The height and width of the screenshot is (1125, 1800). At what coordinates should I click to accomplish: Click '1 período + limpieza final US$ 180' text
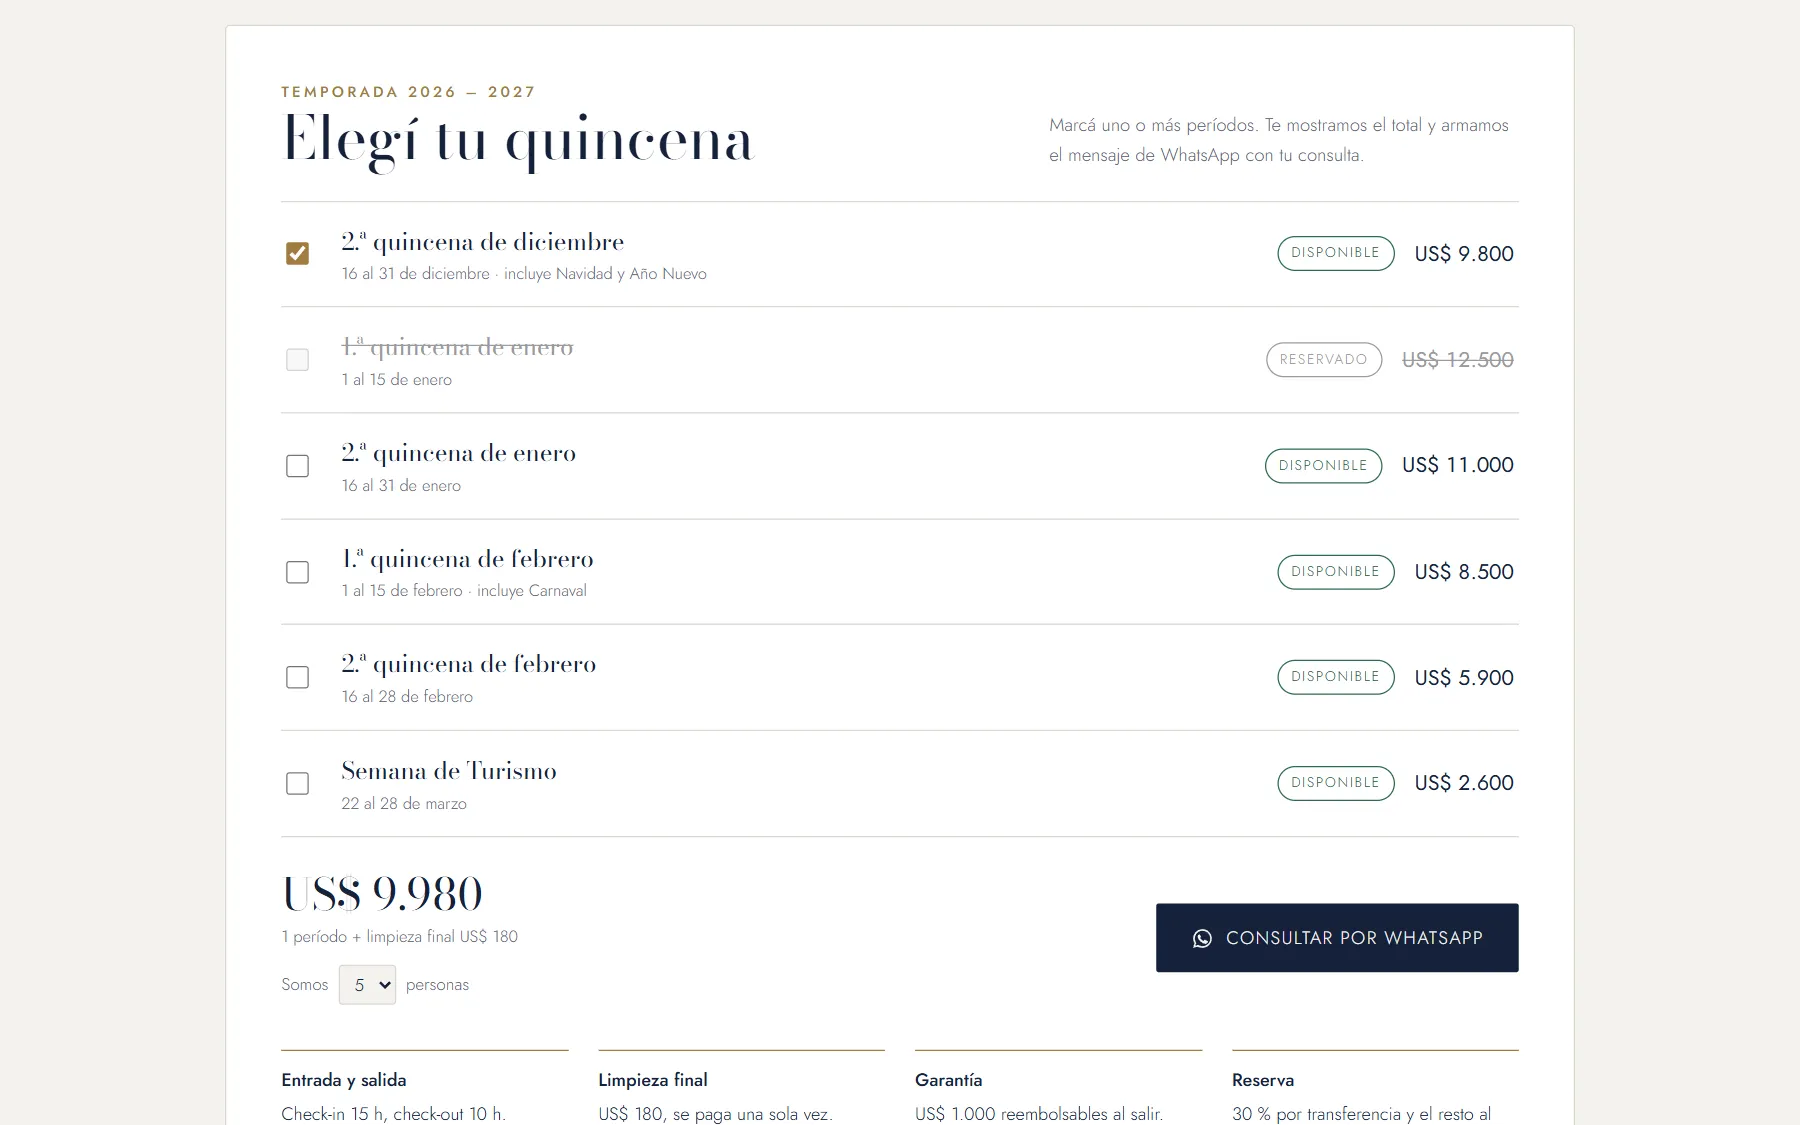click(x=400, y=937)
